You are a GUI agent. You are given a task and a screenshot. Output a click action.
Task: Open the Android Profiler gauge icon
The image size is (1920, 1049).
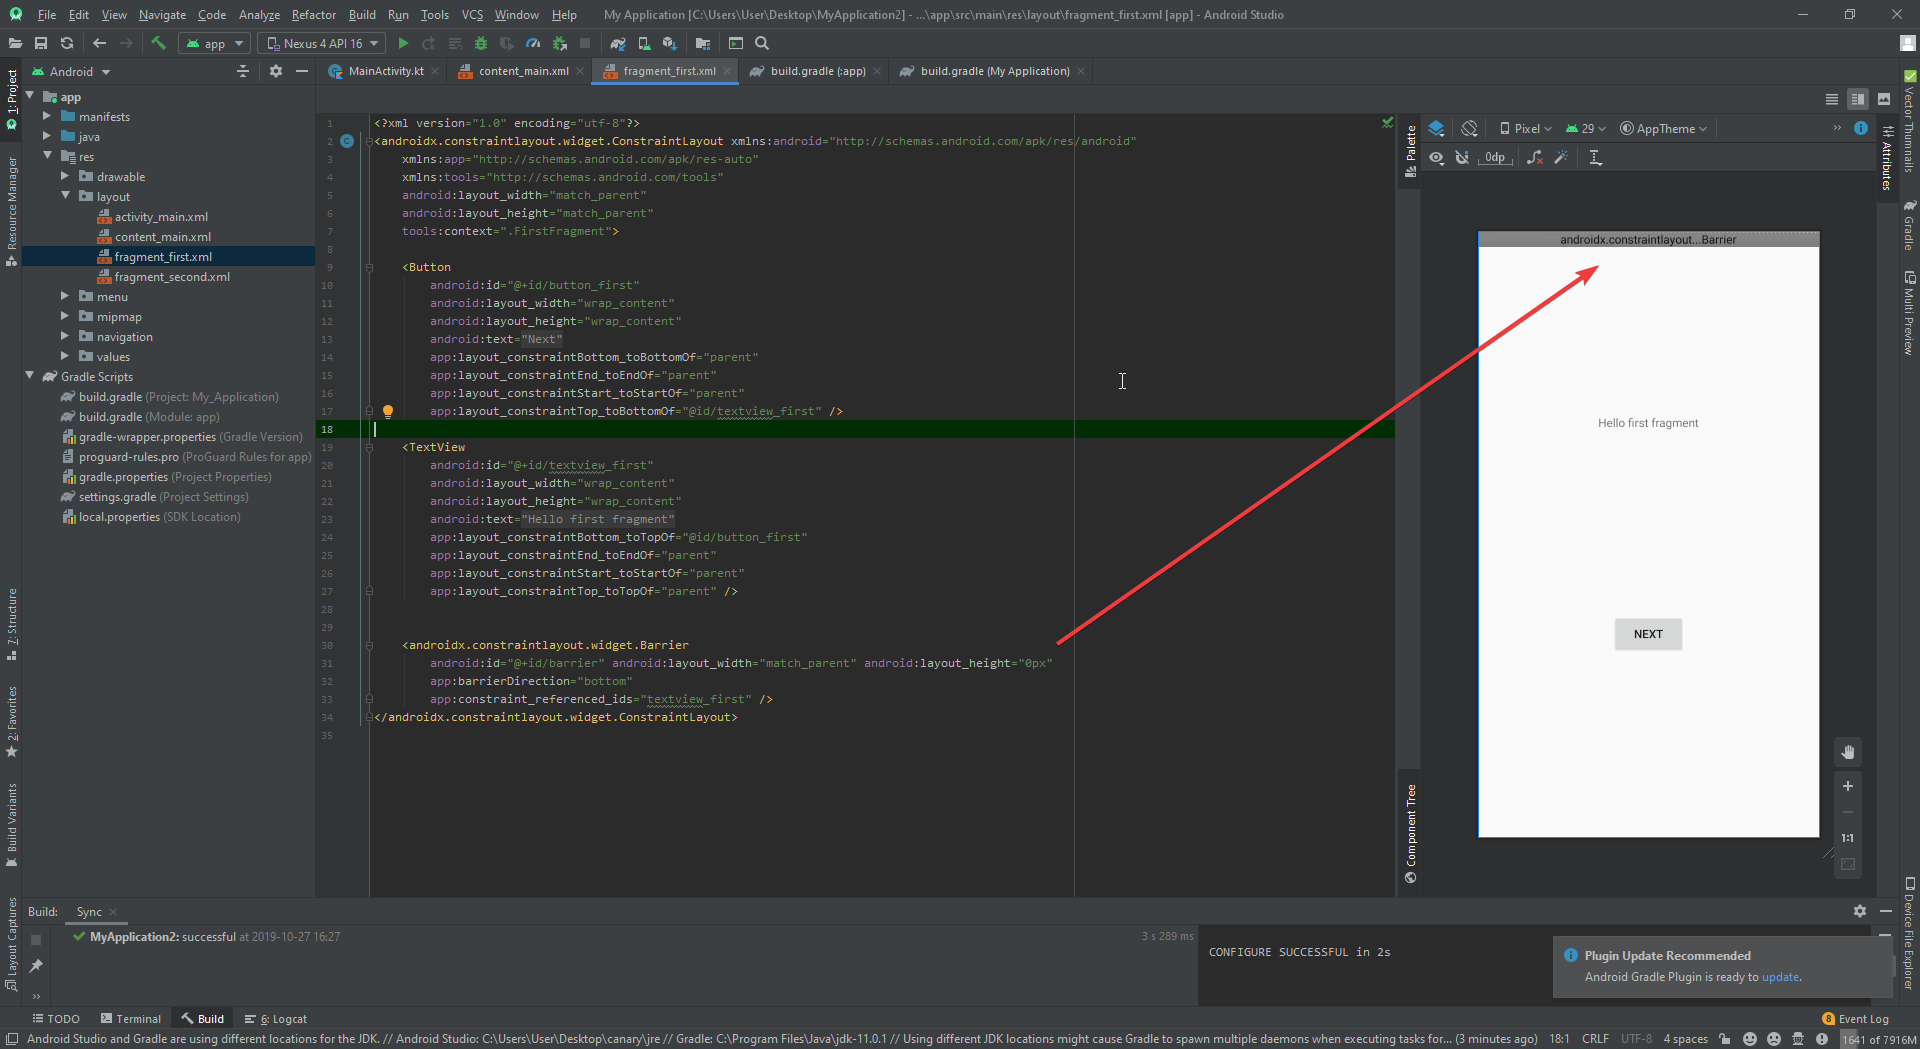pos(533,43)
